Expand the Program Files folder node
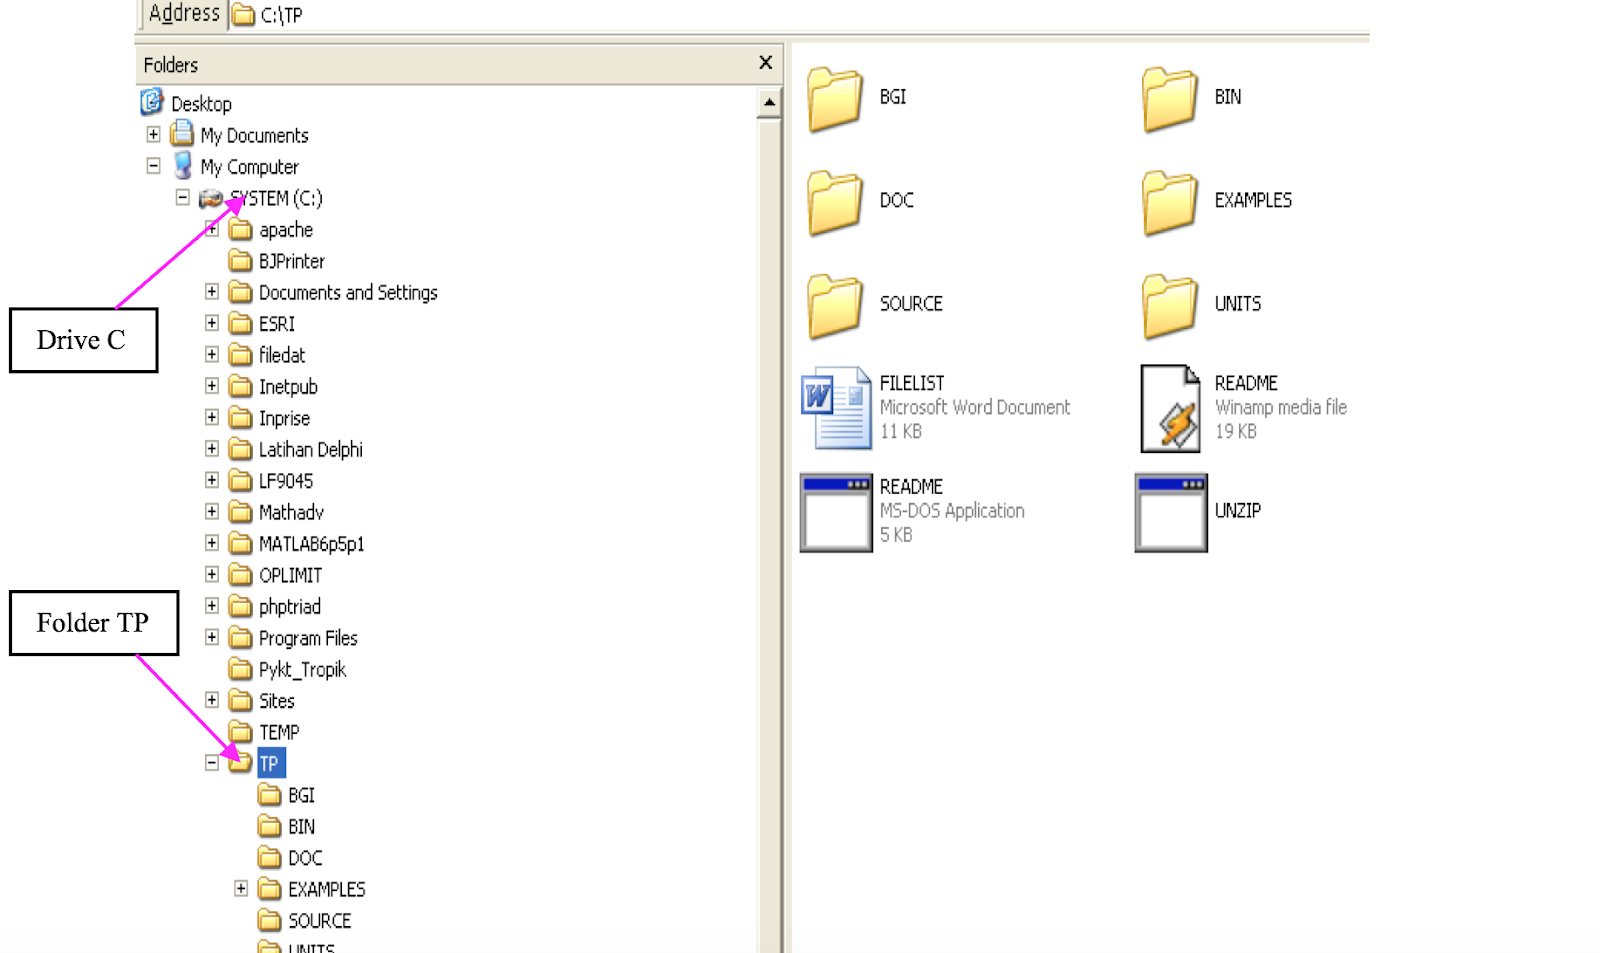The image size is (1600, 953). pos(211,637)
